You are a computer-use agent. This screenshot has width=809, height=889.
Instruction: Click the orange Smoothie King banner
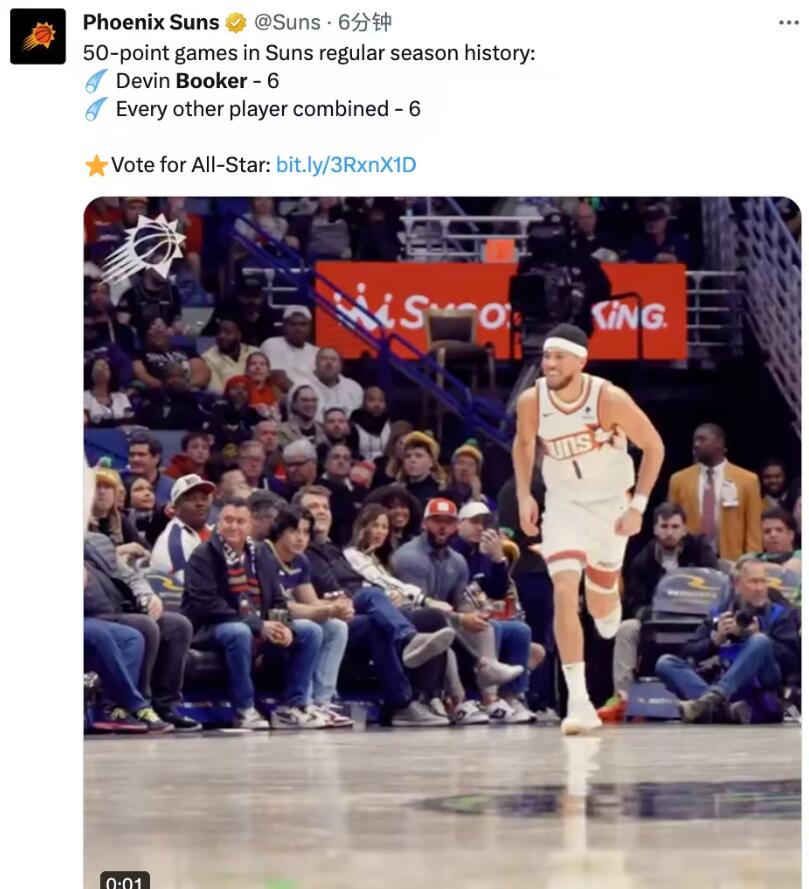500,310
